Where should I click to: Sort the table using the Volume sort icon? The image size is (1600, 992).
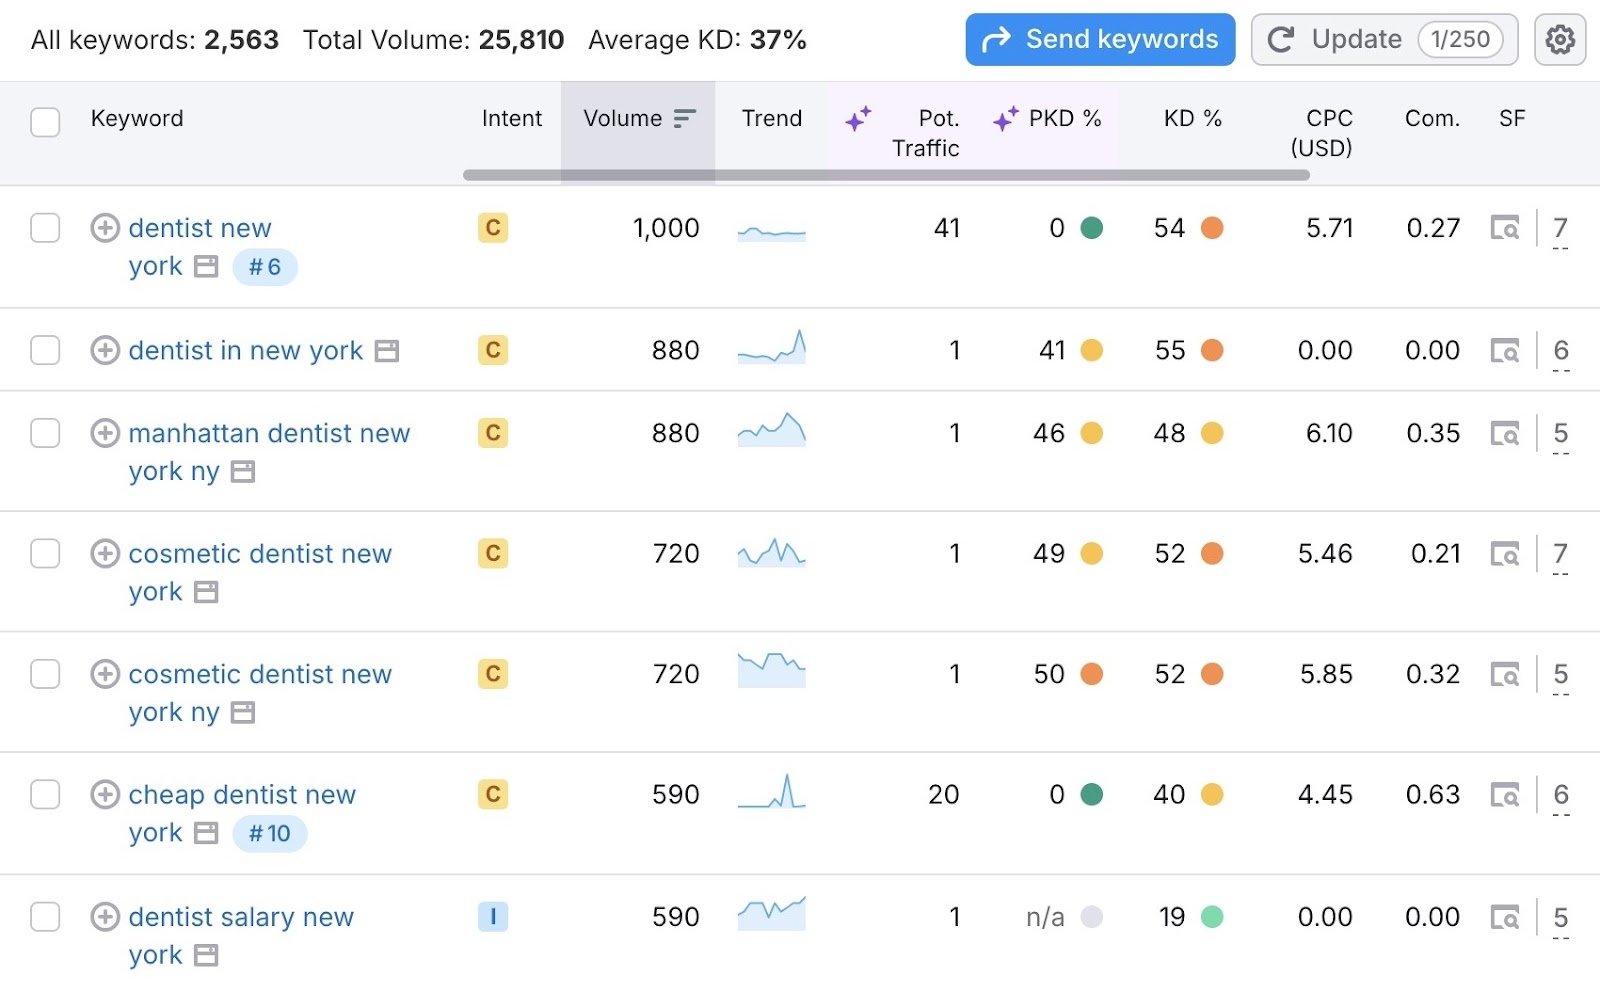684,117
